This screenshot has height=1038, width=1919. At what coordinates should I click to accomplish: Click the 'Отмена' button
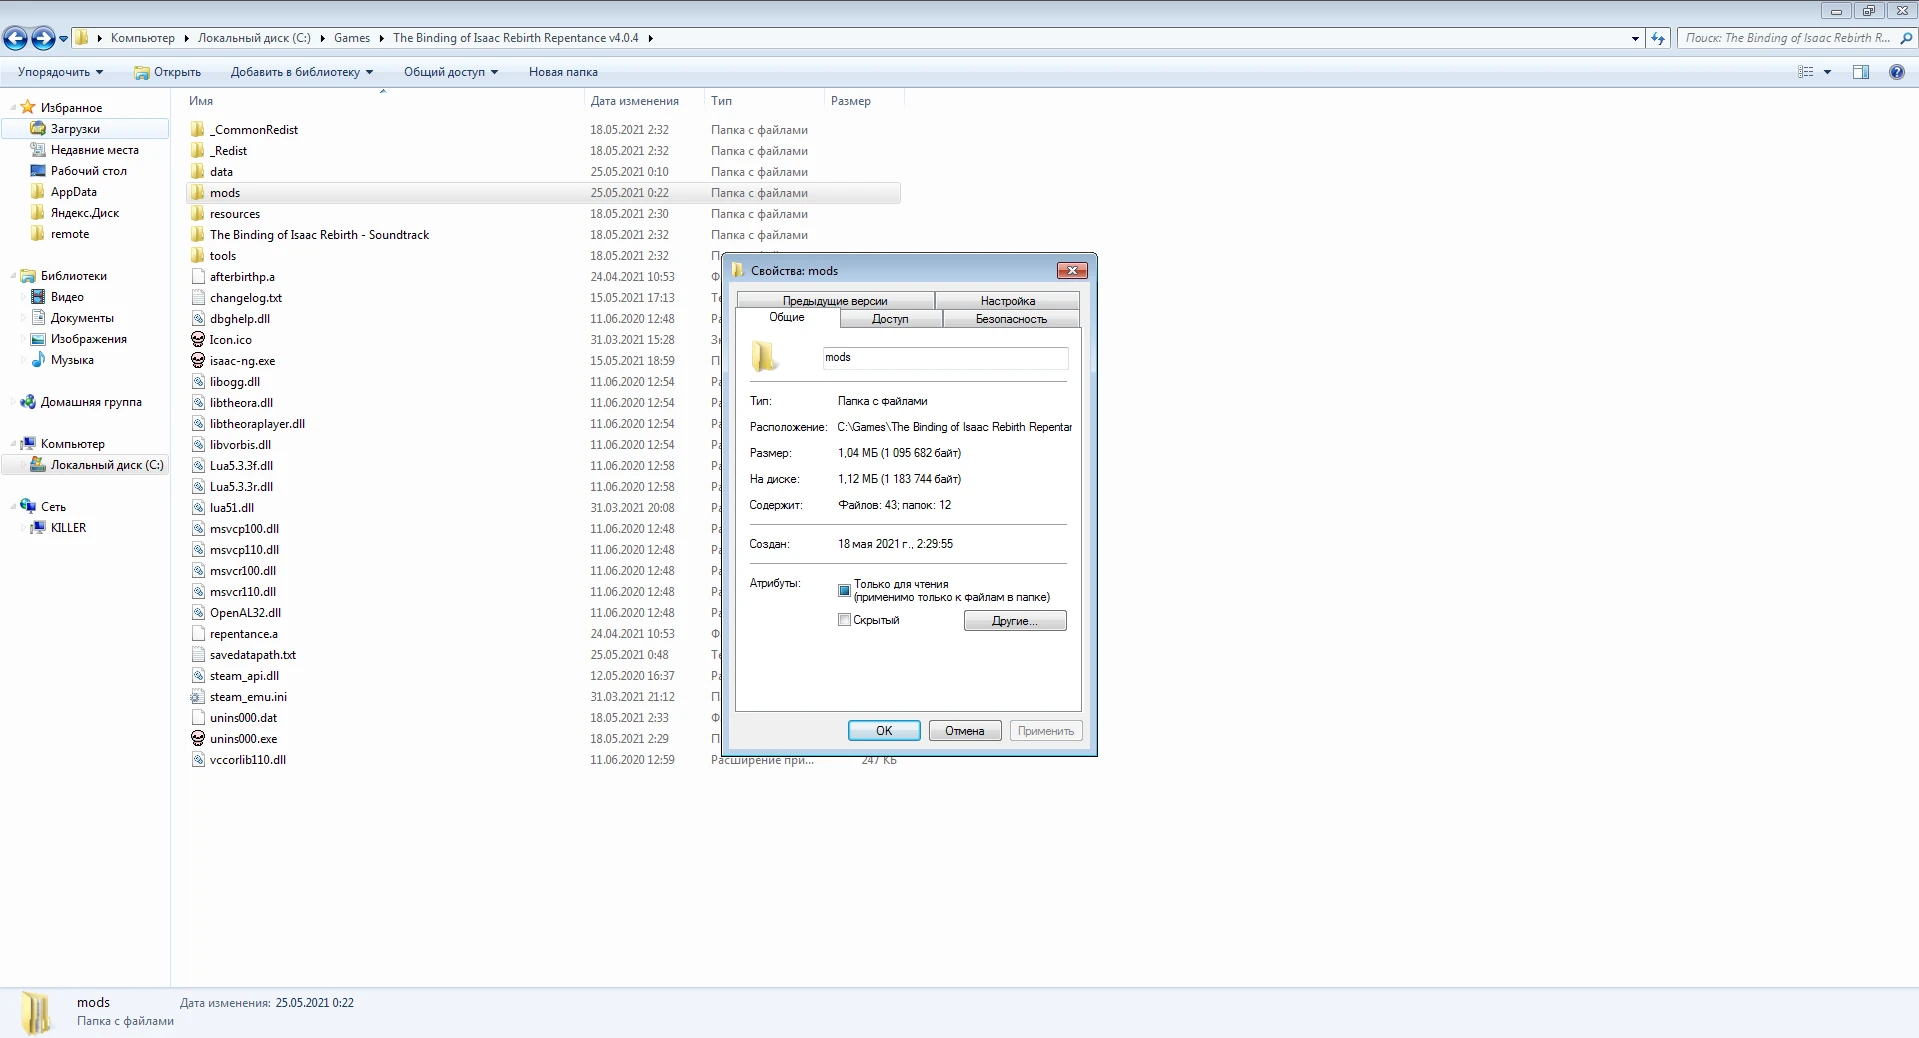click(x=965, y=731)
